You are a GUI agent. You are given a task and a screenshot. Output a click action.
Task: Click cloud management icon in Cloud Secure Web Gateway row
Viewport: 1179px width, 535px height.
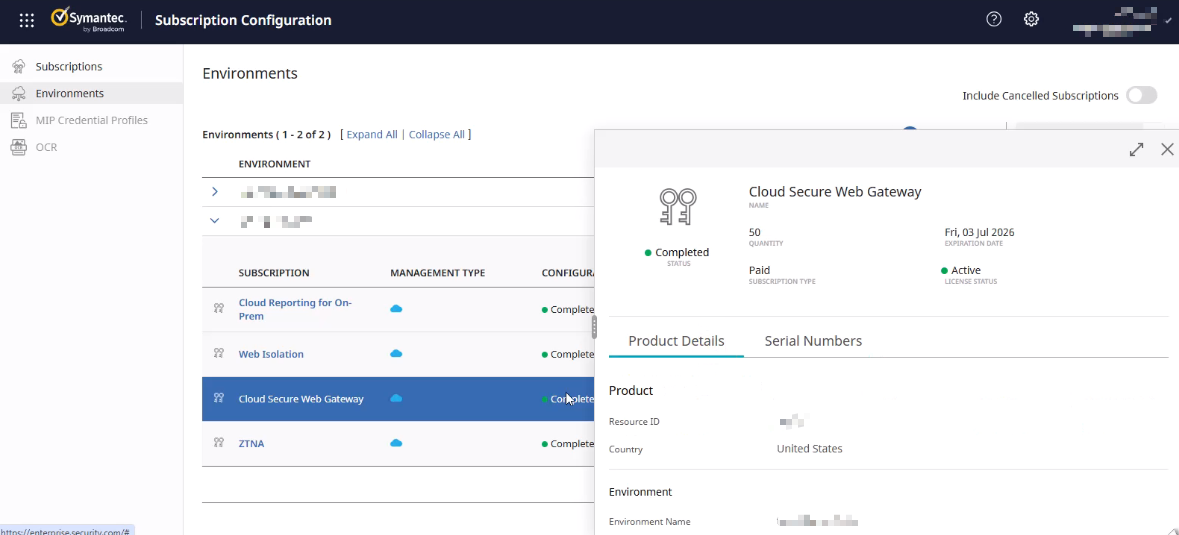(396, 398)
